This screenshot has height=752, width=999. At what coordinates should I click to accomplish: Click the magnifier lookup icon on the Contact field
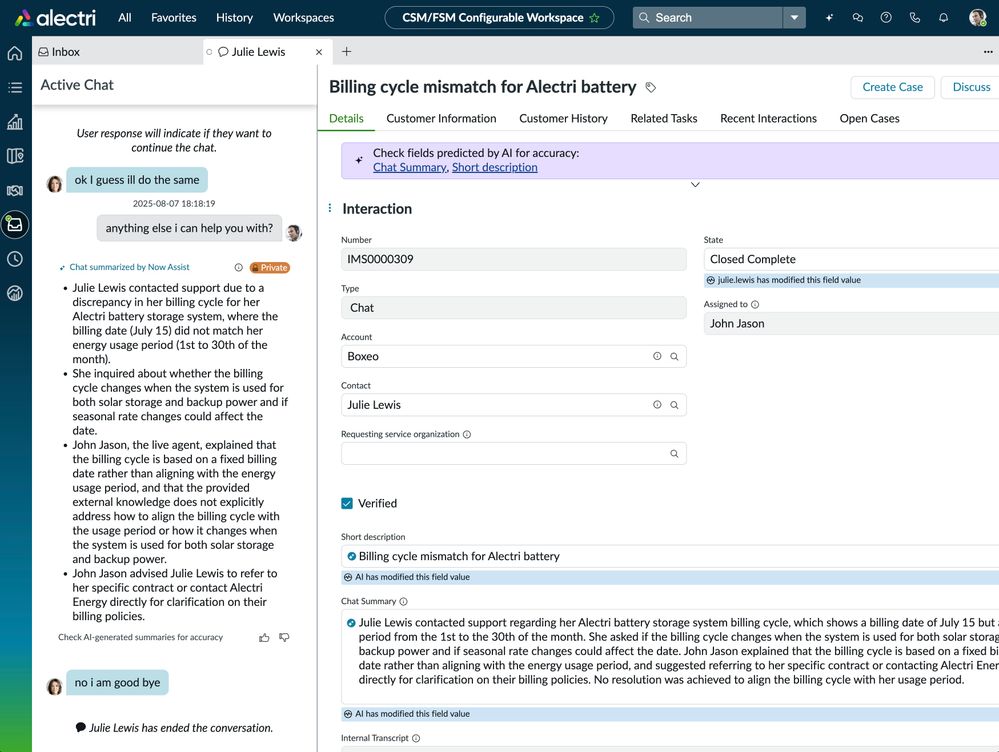676,404
